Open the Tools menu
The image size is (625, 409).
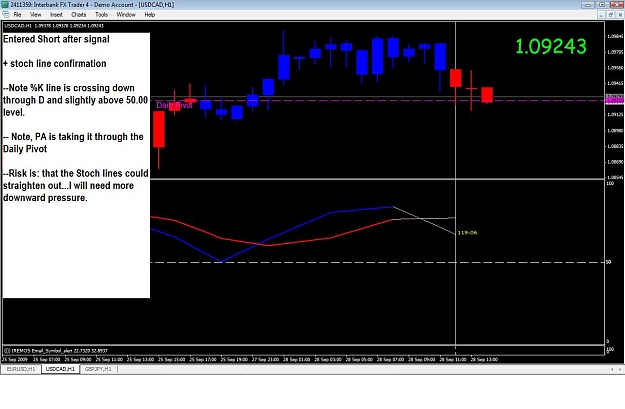(101, 15)
